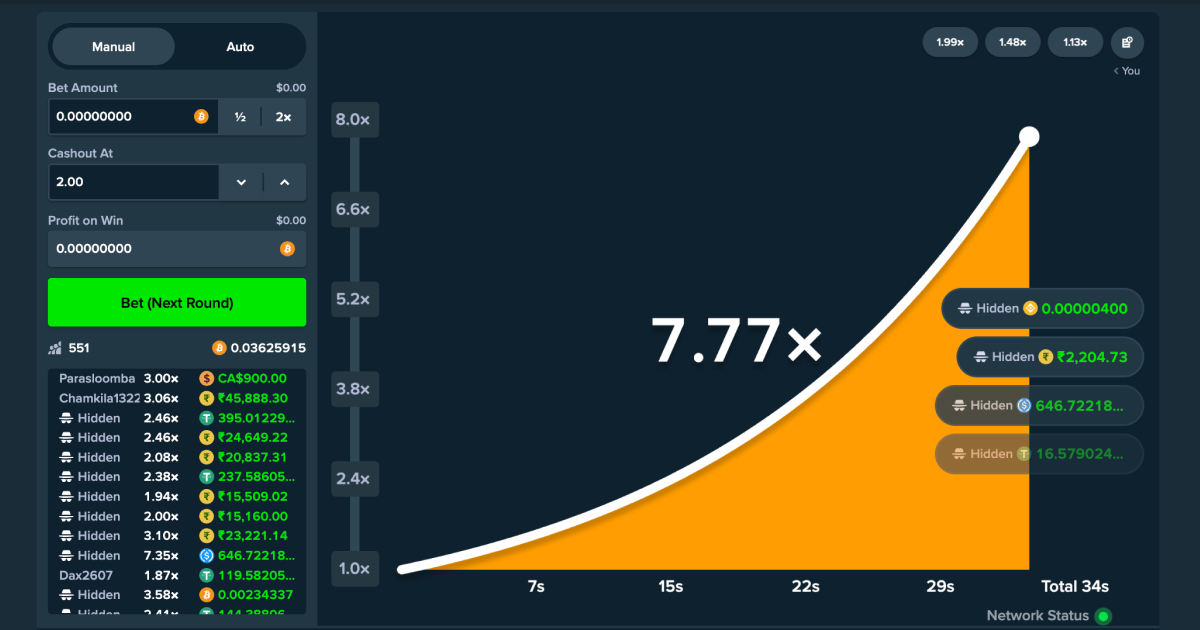Click the ₹45,888.30 payout amount
Image resolution: width=1200 pixels, height=630 pixels.
(x=252, y=398)
